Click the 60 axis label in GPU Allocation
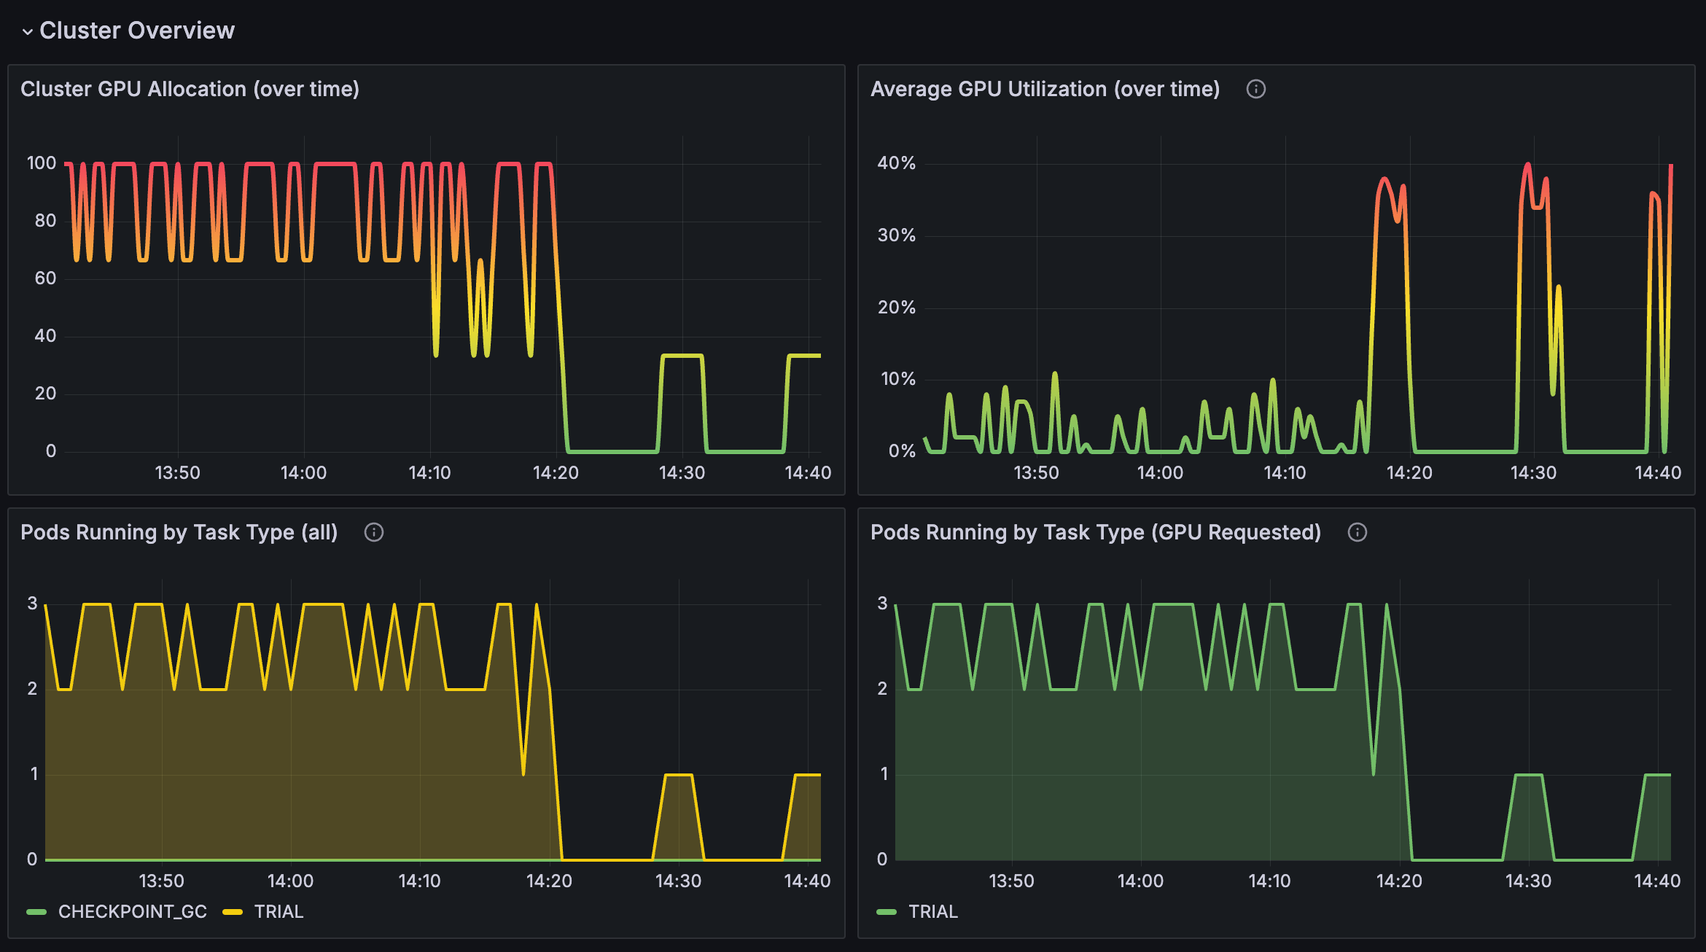The image size is (1706, 952). coord(45,278)
